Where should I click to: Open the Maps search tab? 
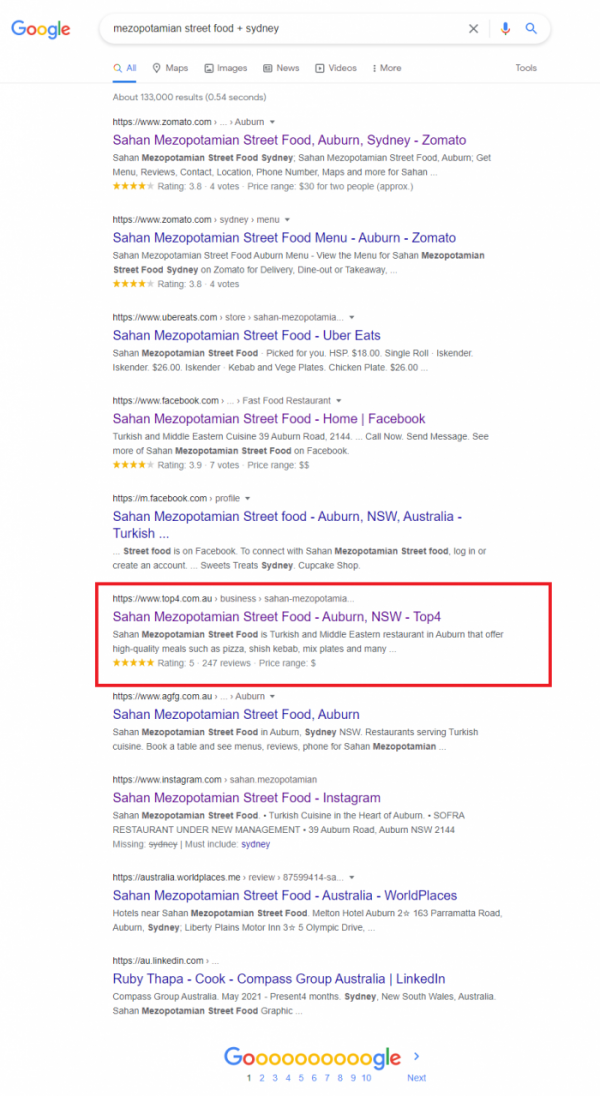170,68
